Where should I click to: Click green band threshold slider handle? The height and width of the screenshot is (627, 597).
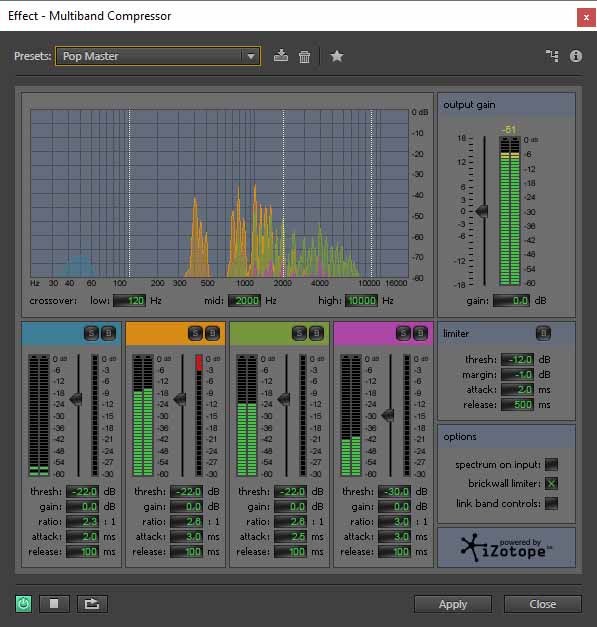[284, 399]
